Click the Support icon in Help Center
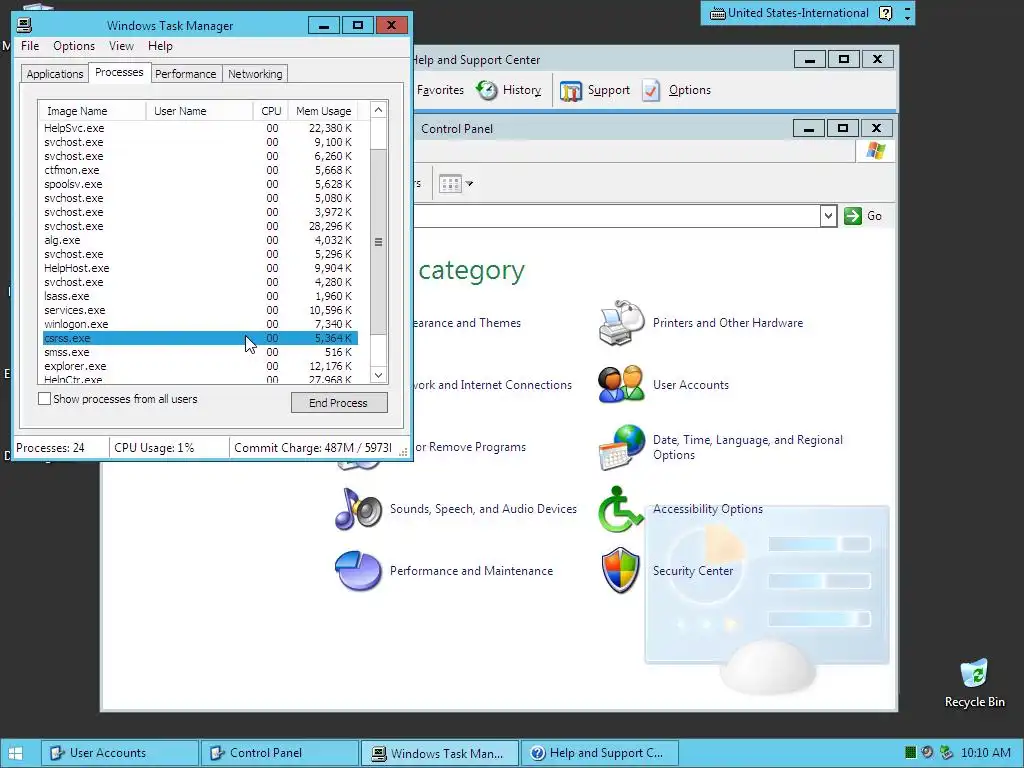Image resolution: width=1024 pixels, height=768 pixels. coord(571,91)
